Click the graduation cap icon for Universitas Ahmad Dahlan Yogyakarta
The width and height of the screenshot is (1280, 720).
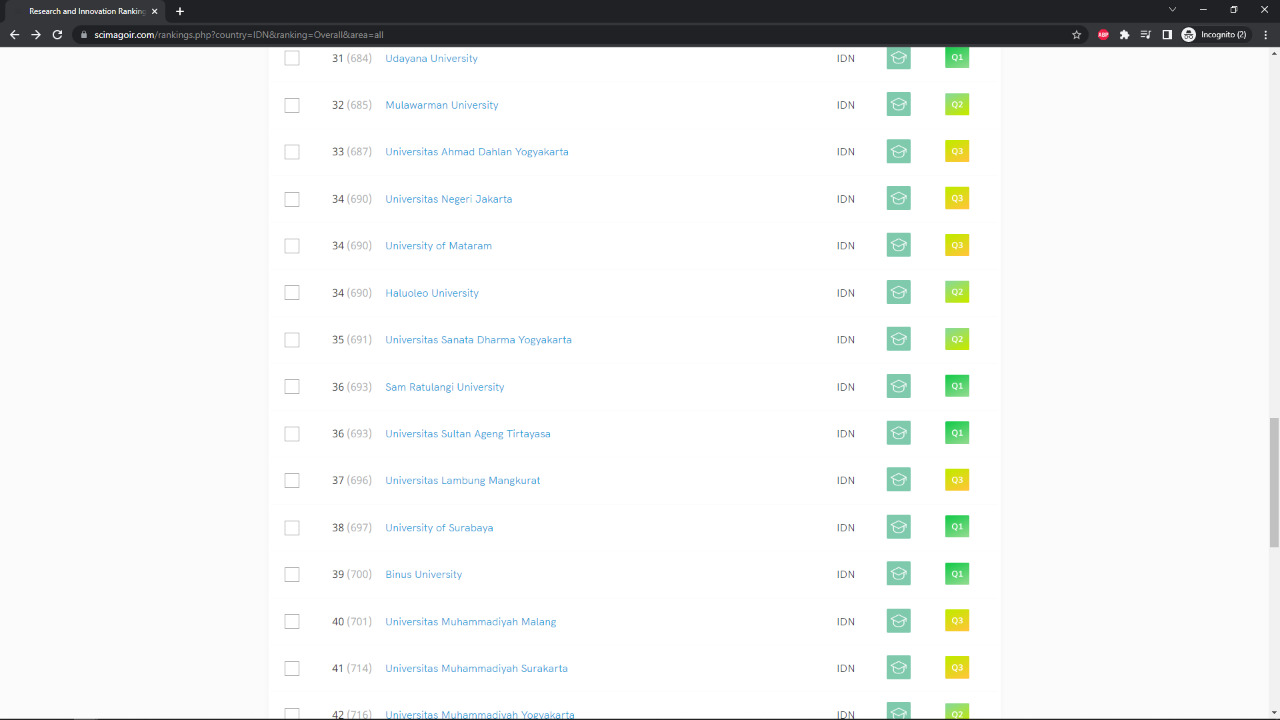(x=899, y=152)
